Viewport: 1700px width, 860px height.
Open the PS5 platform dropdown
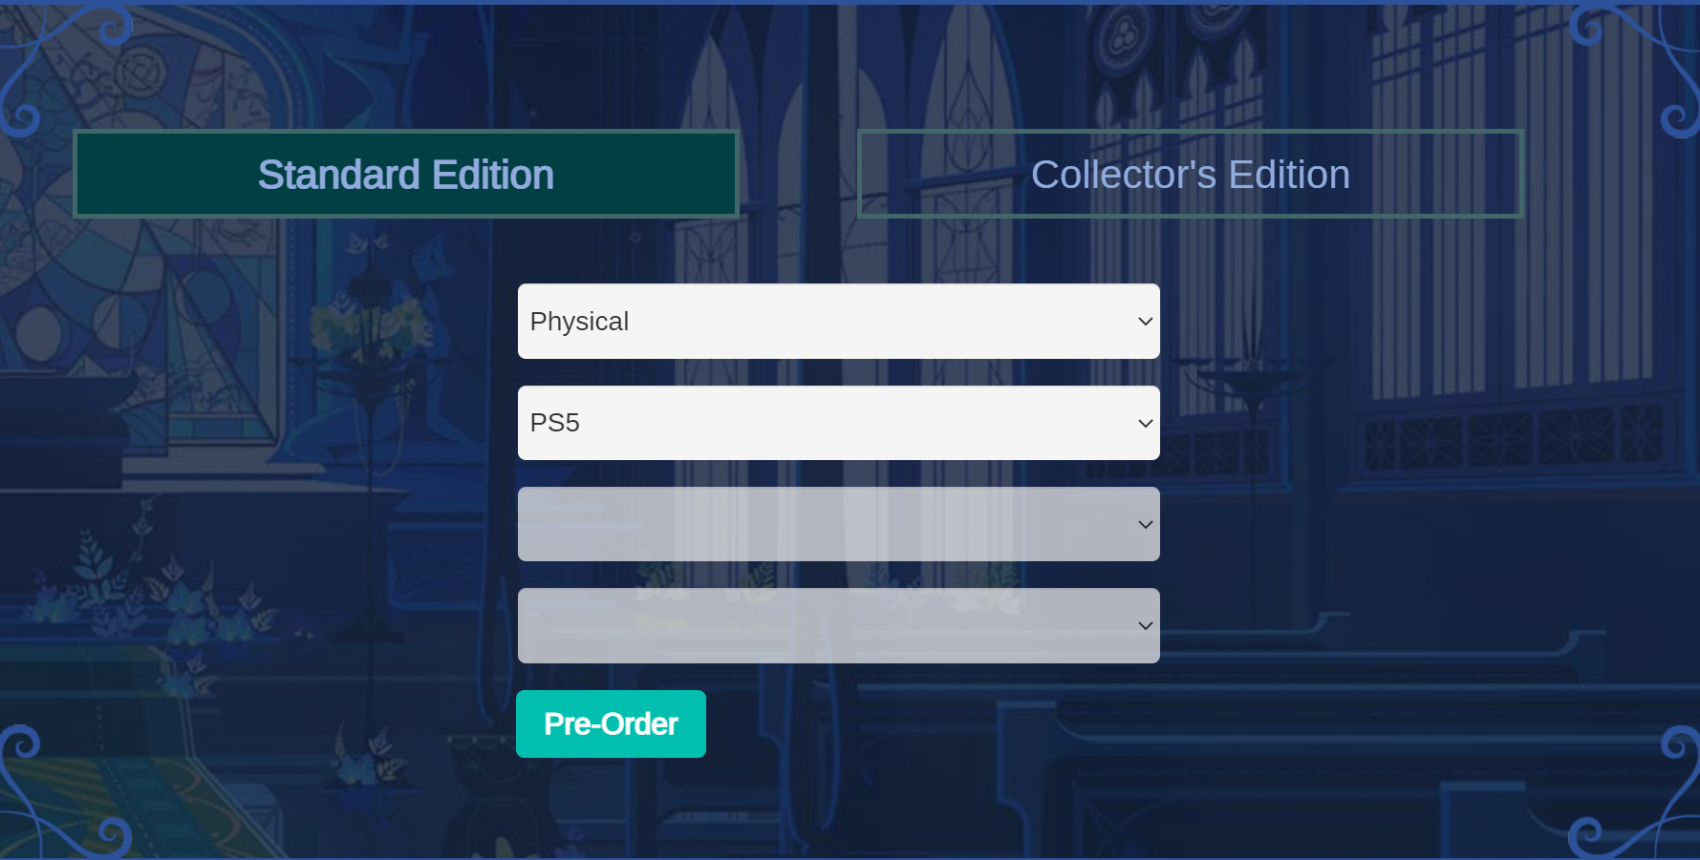(x=838, y=423)
